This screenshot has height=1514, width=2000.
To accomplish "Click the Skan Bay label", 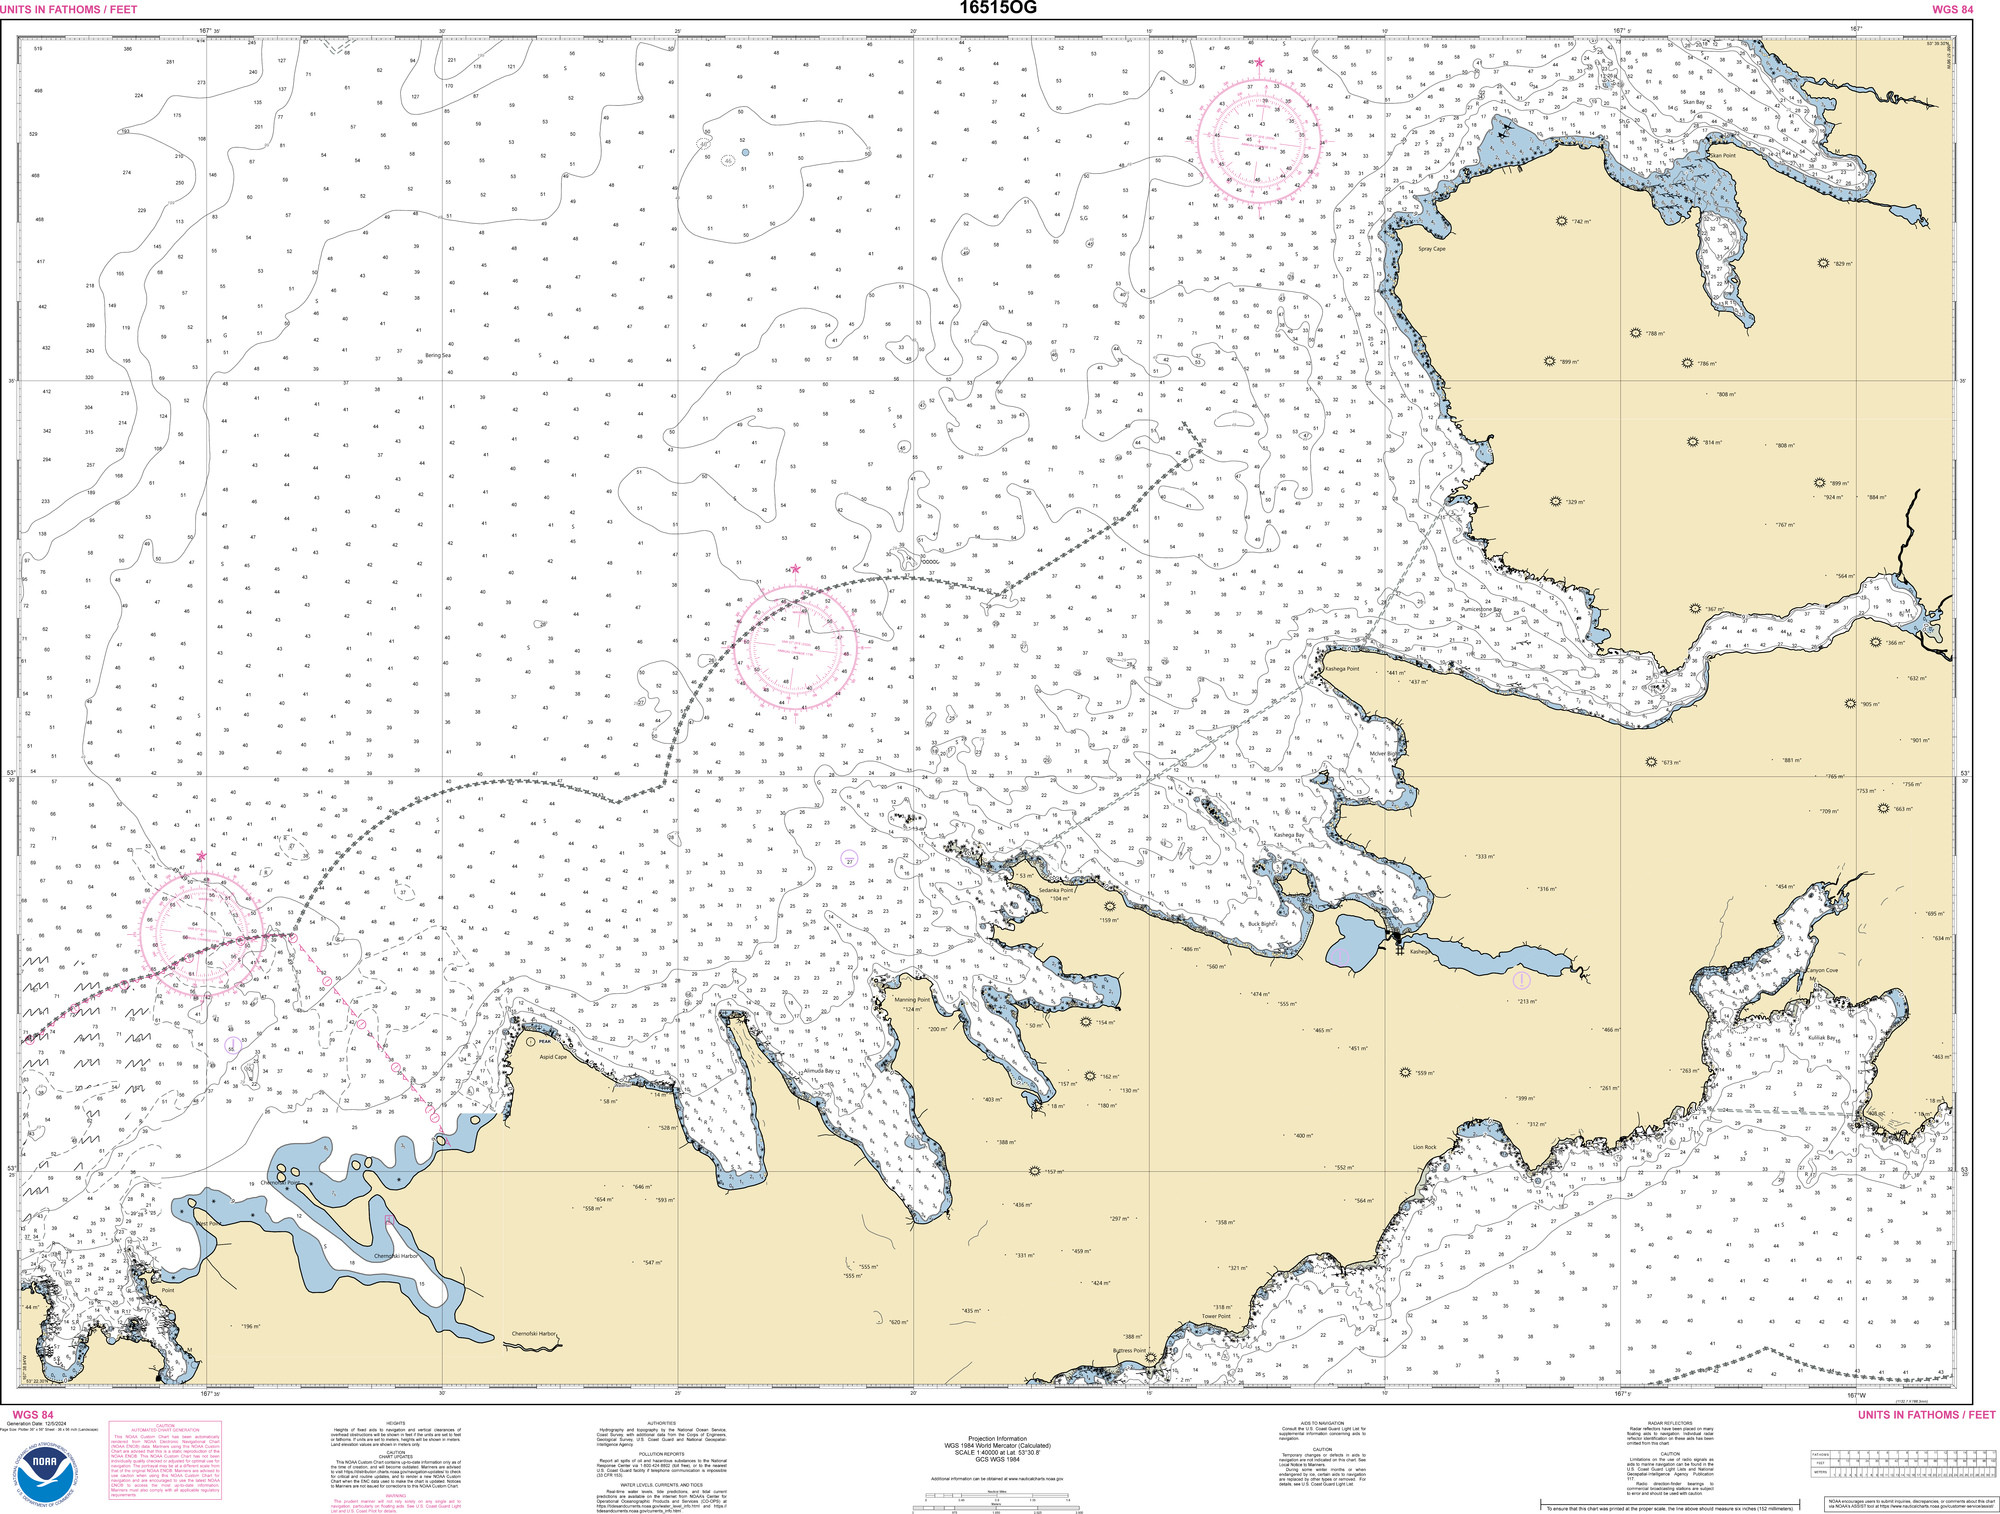I will tap(1694, 102).
